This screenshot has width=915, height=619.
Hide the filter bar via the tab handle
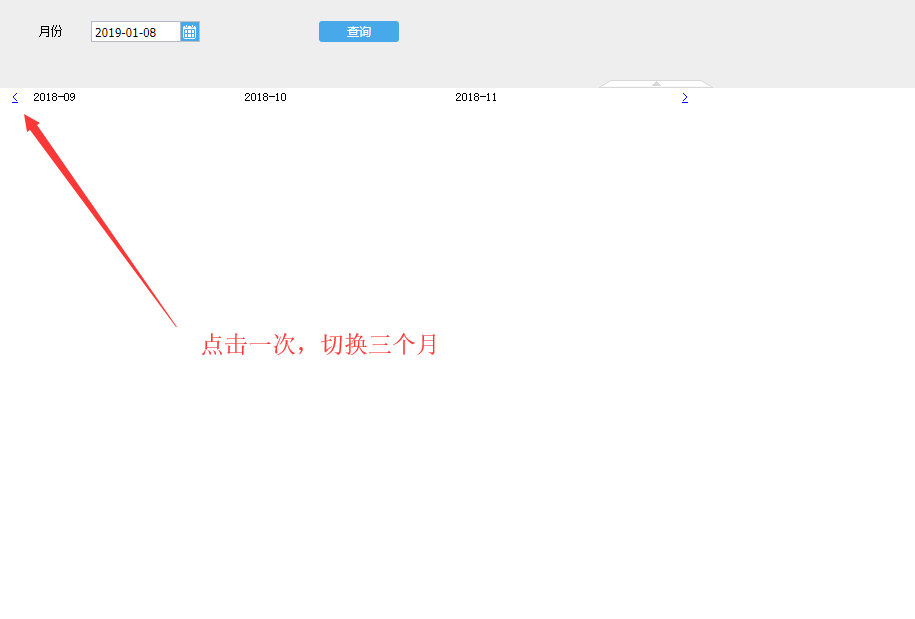click(x=656, y=84)
